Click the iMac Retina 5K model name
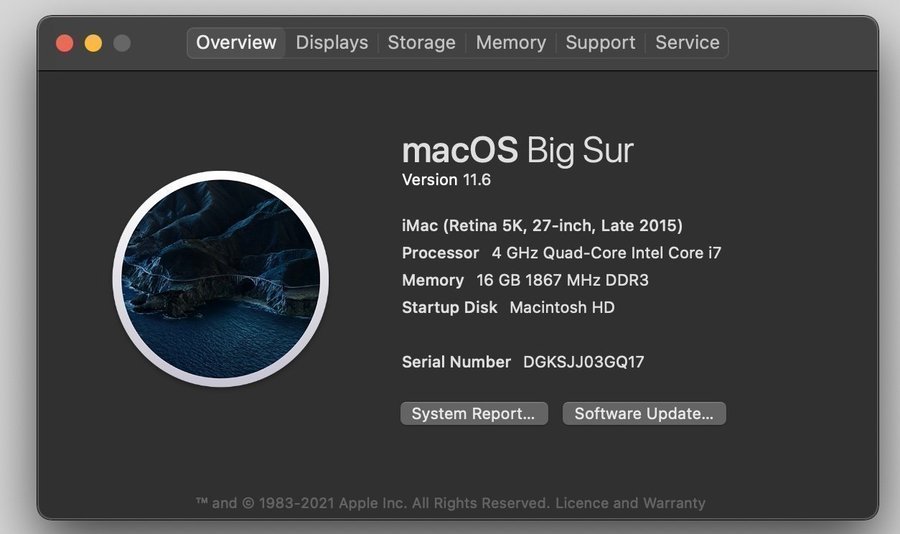Screen dimensions: 900x534 click(x=542, y=226)
